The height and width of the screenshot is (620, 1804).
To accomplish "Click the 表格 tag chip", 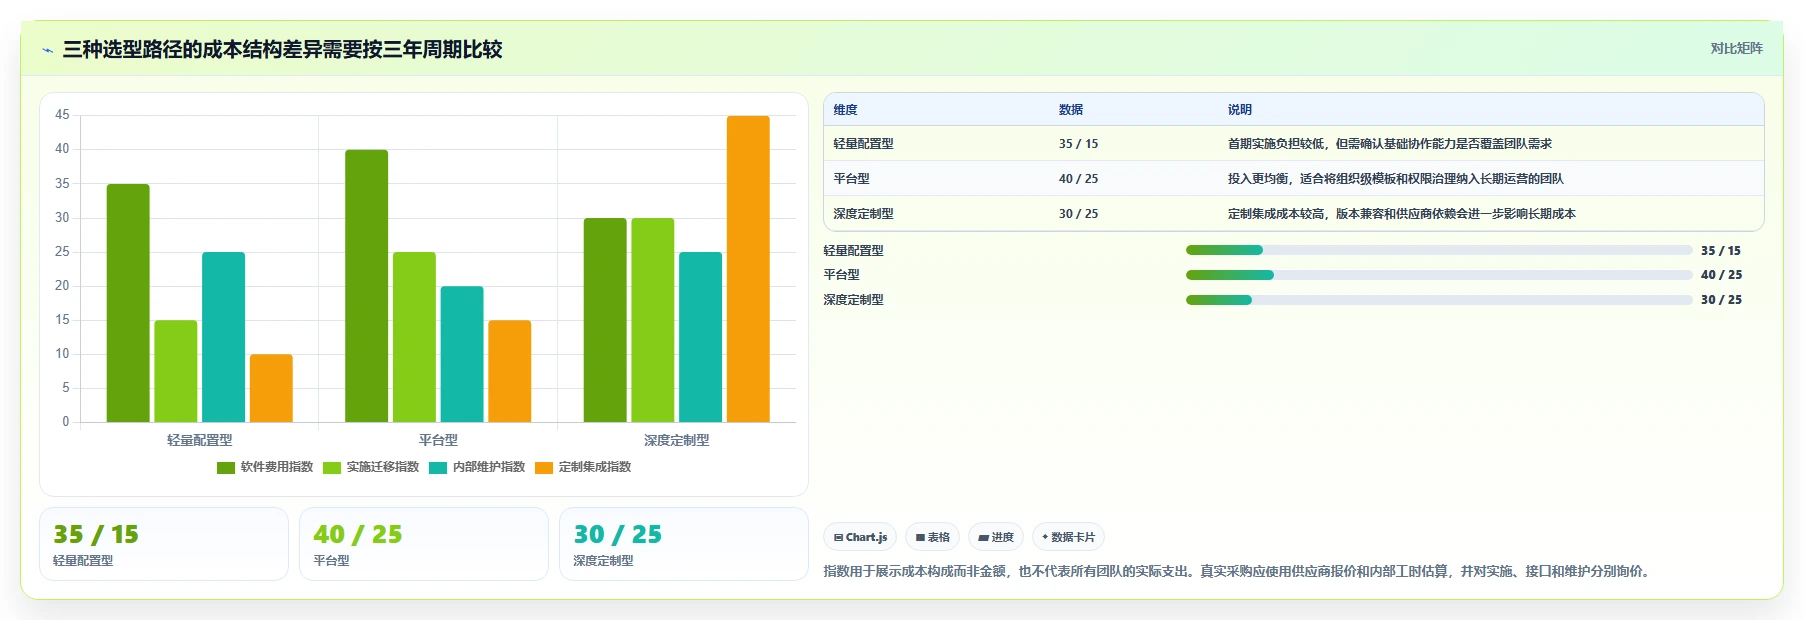I will click(932, 537).
